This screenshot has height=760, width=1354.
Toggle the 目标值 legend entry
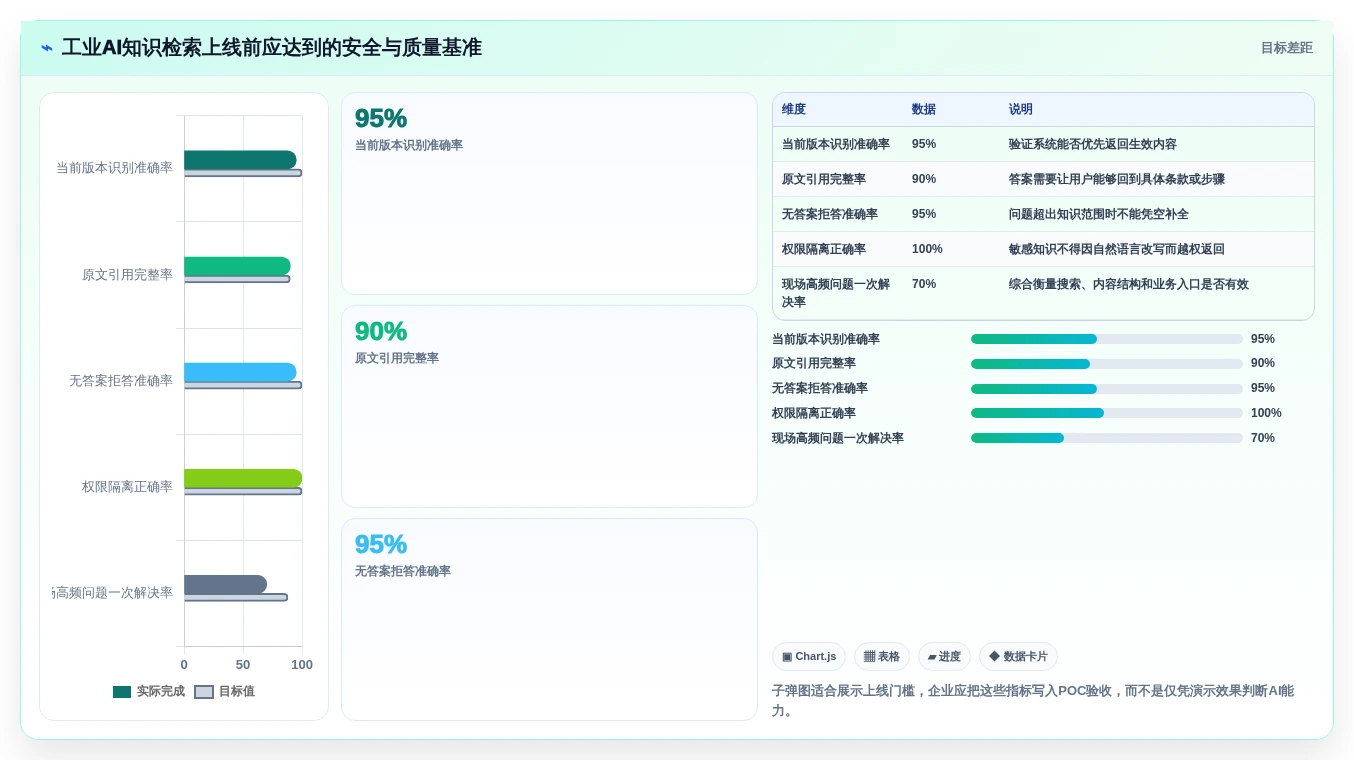tap(224, 691)
